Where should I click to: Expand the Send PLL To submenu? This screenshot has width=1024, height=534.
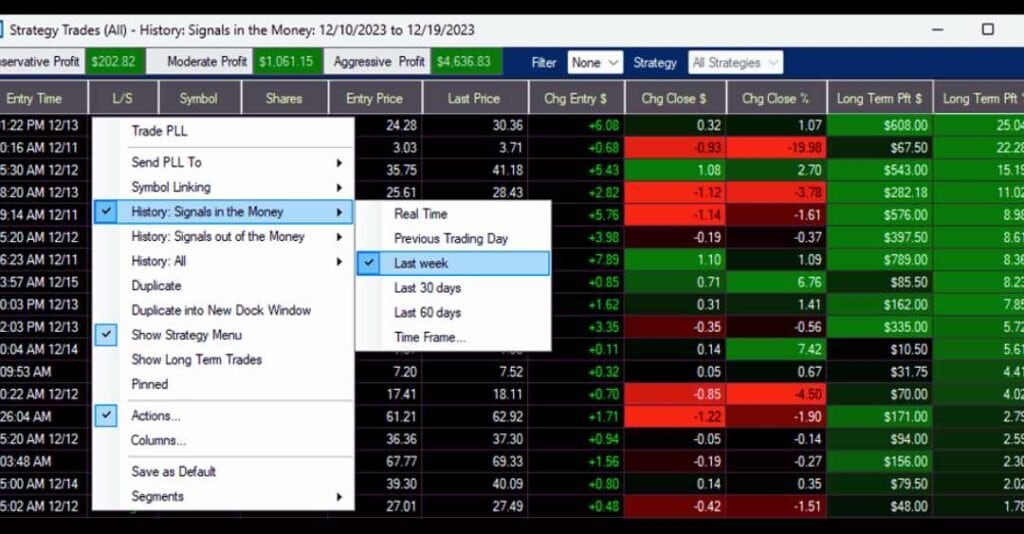click(166, 162)
